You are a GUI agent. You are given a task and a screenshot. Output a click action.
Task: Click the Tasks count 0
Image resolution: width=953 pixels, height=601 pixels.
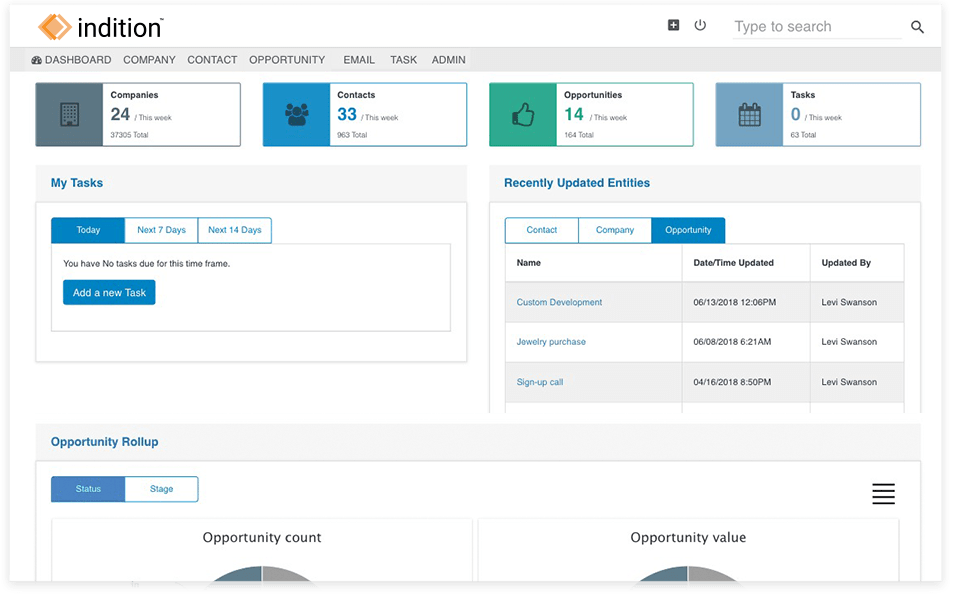click(x=796, y=114)
